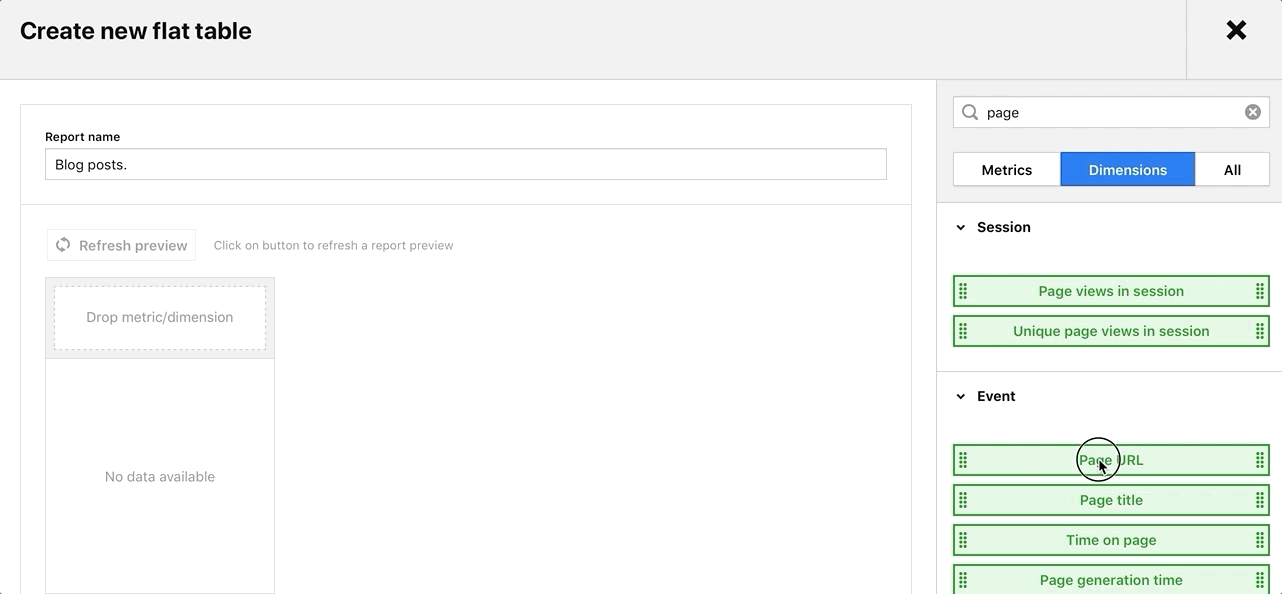This screenshot has height=594, width=1282.
Task: Select the Page views in session dimension
Action: tap(1111, 291)
